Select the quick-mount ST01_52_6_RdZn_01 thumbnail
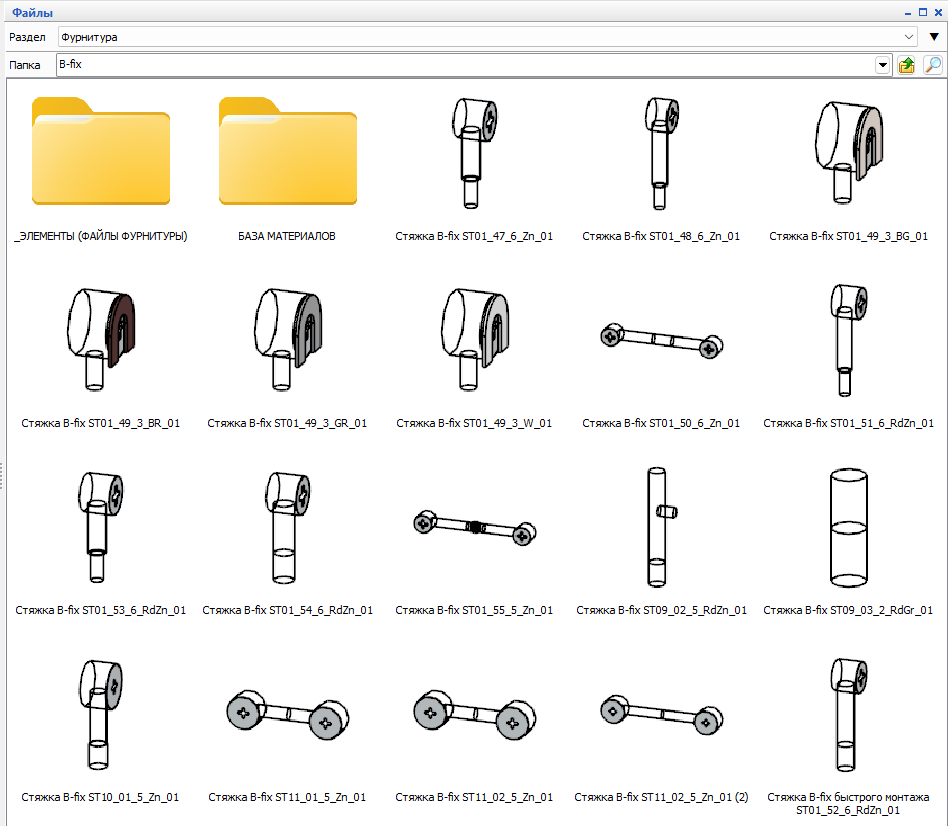Viewport: 948px width, 826px height. 848,715
